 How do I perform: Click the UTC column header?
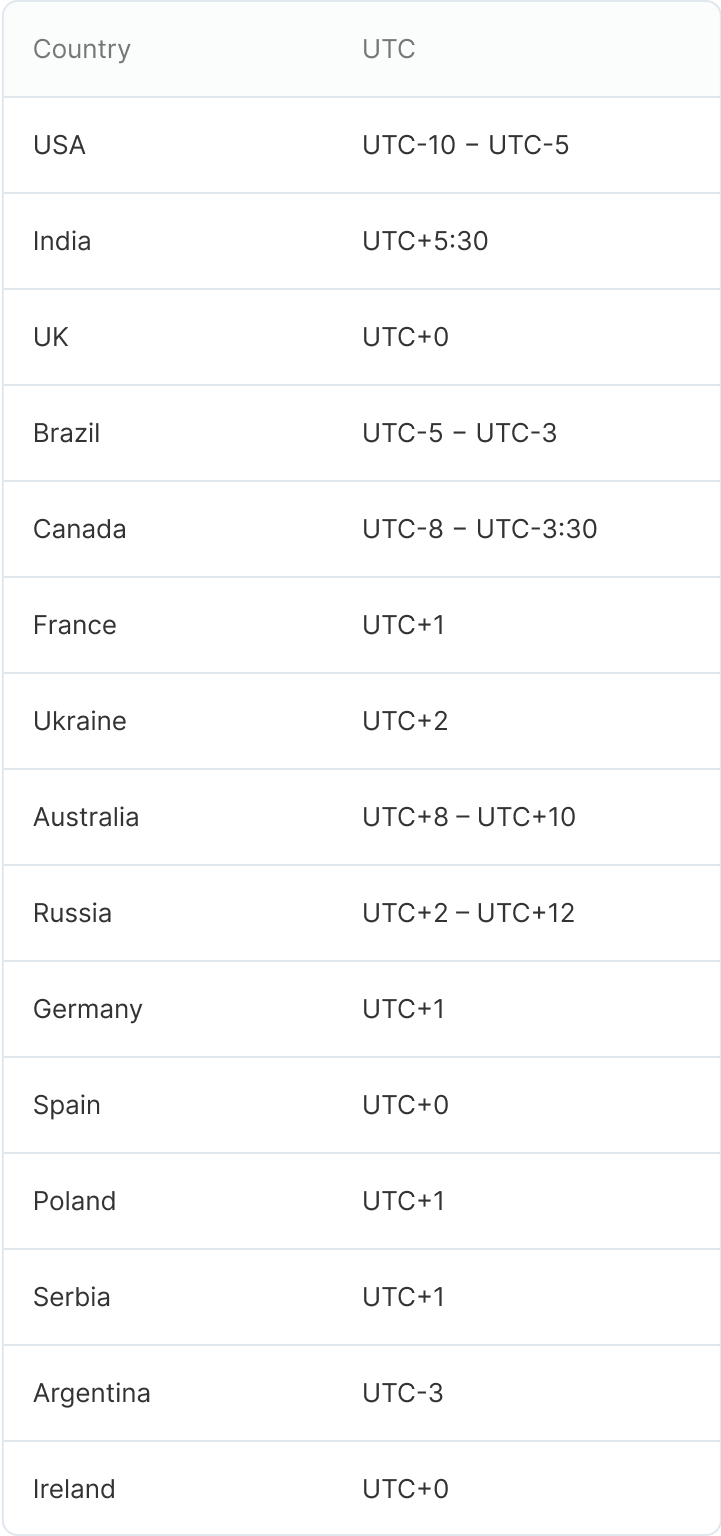coord(389,49)
